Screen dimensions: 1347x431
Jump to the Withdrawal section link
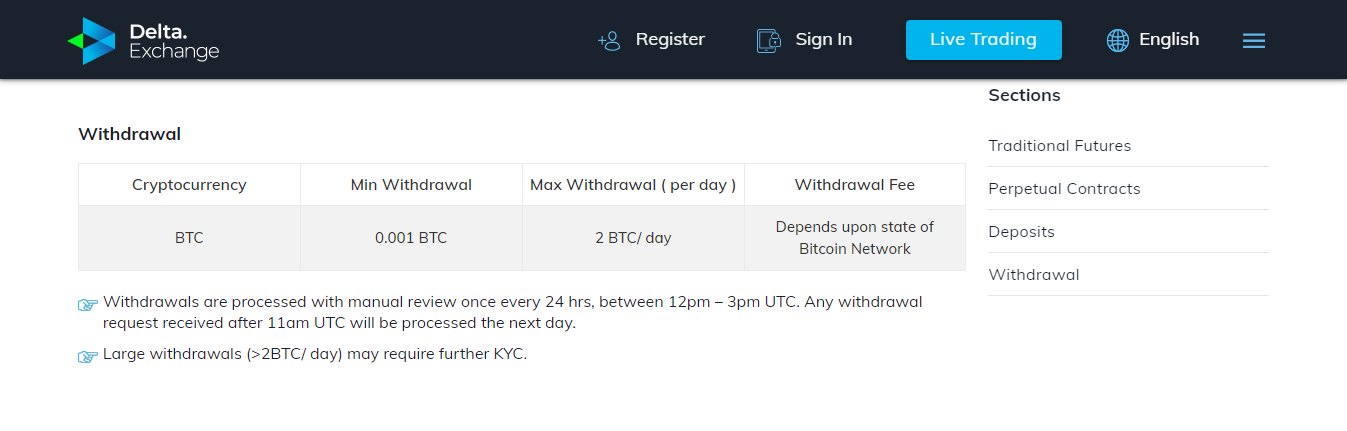pyautogui.click(x=1034, y=275)
